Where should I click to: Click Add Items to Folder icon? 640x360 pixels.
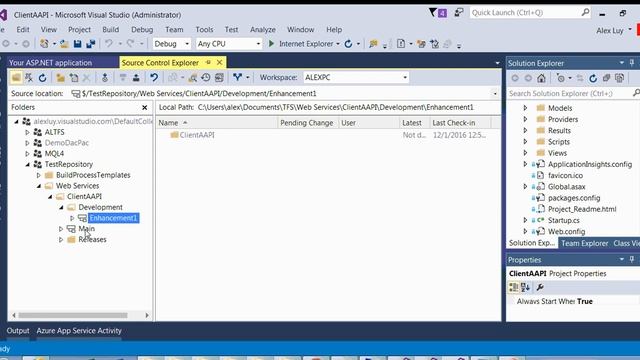[x=74, y=78]
